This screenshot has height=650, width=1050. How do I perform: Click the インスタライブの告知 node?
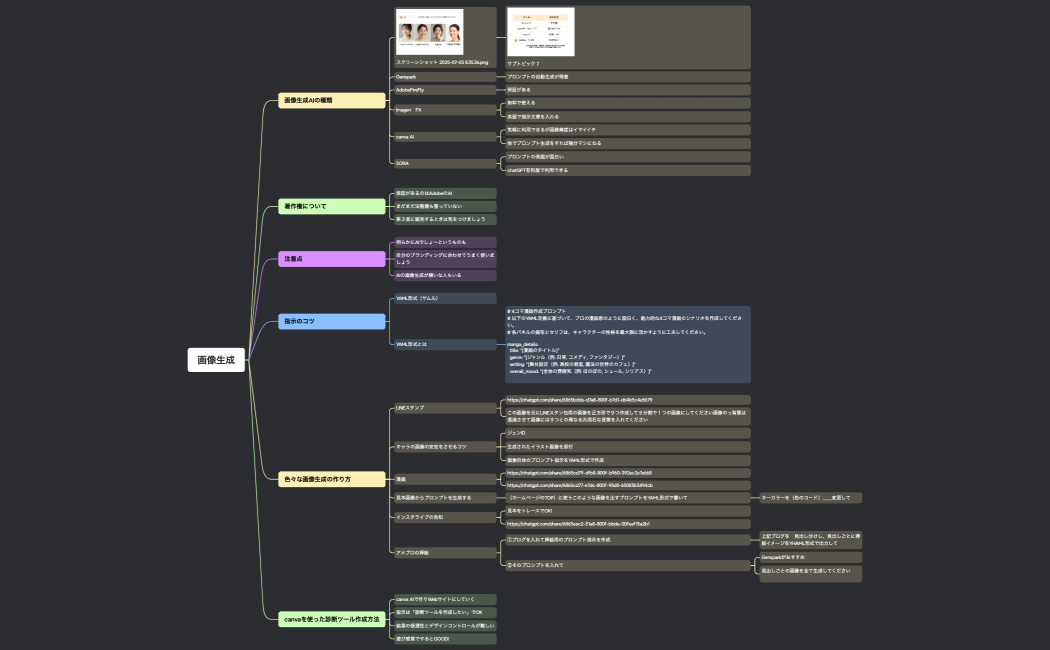coord(443,517)
